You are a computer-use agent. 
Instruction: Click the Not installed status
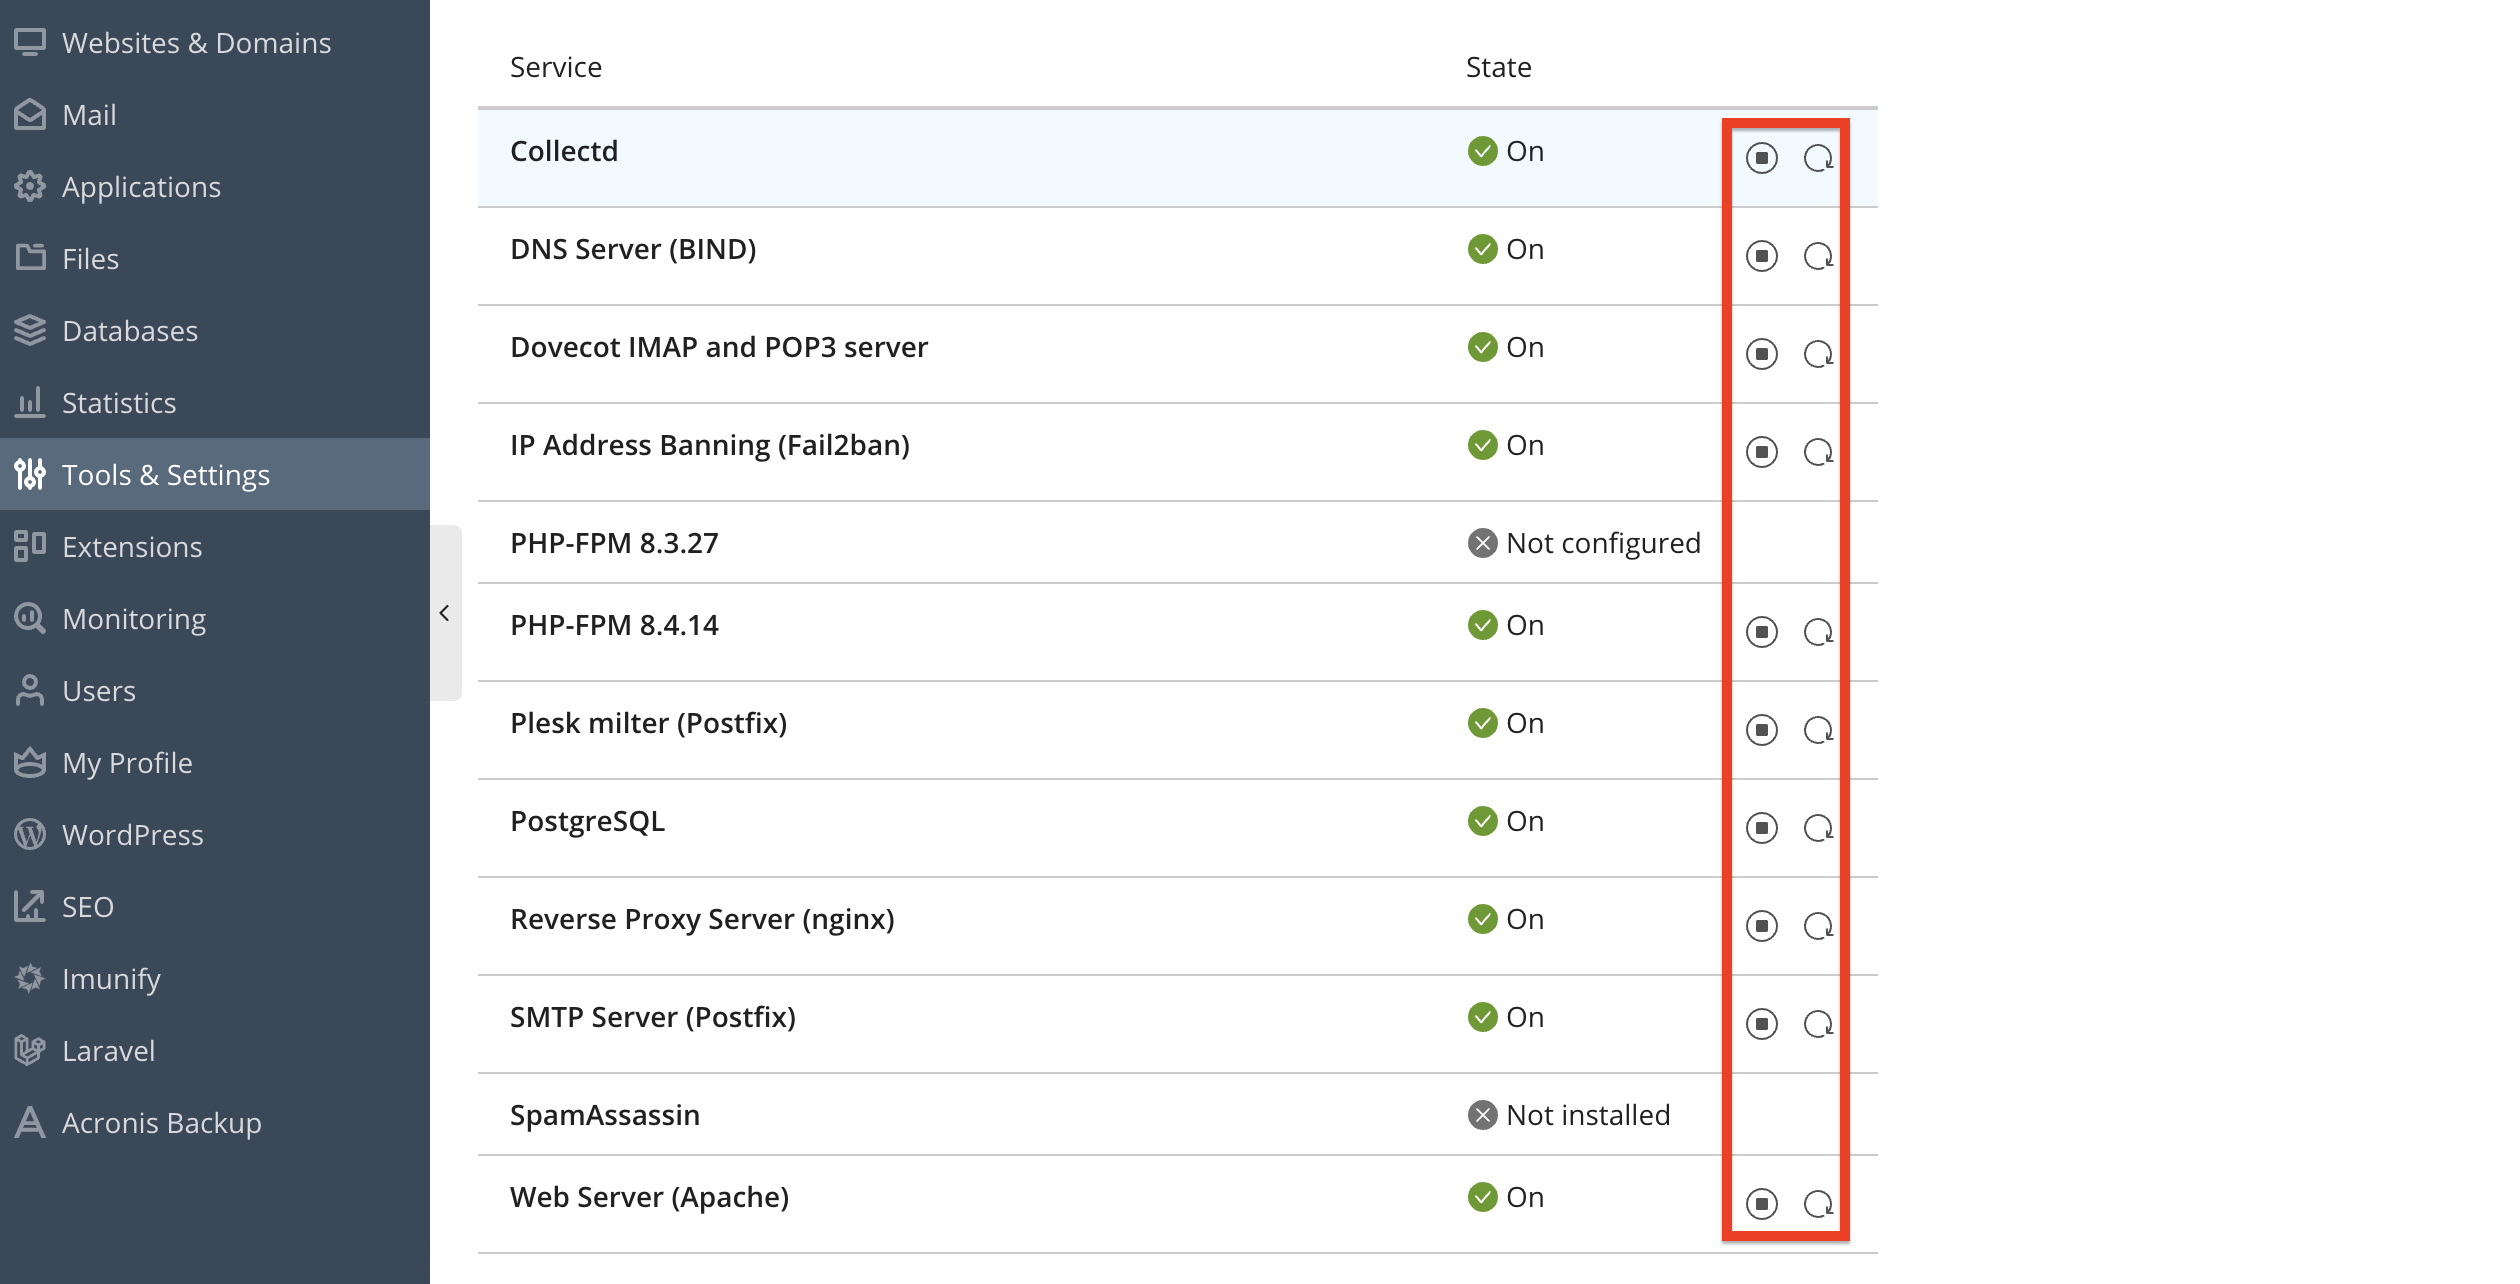coord(1569,1115)
